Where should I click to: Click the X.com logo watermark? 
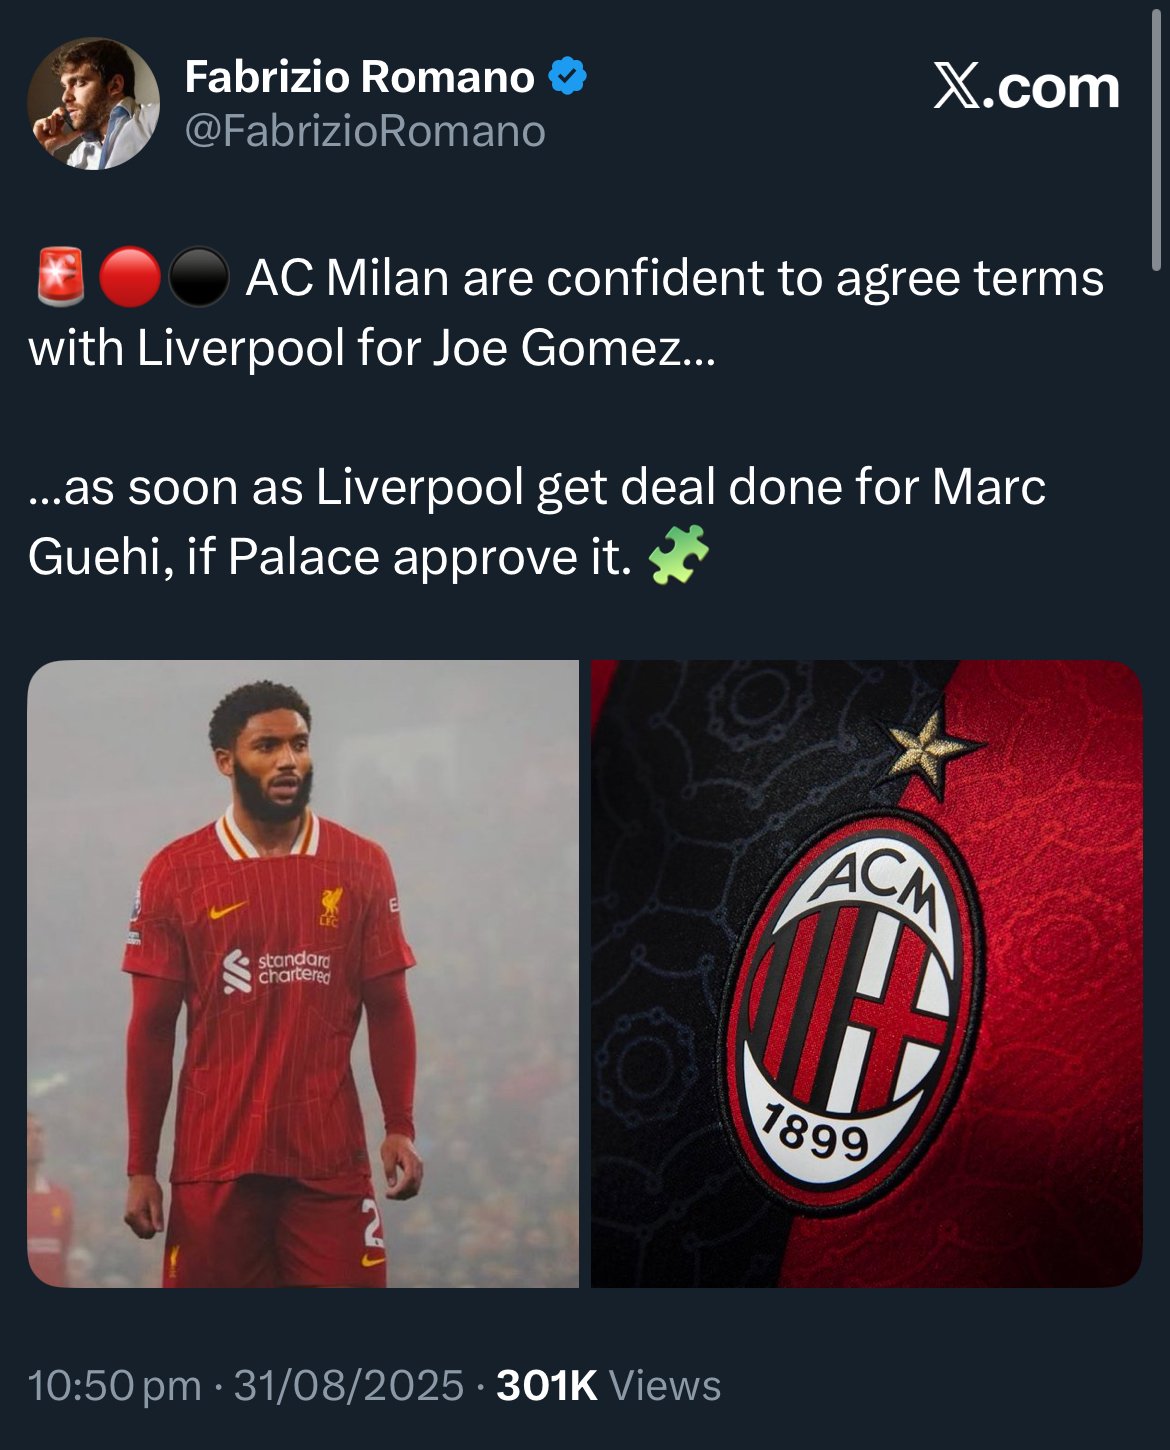[x=1027, y=87]
